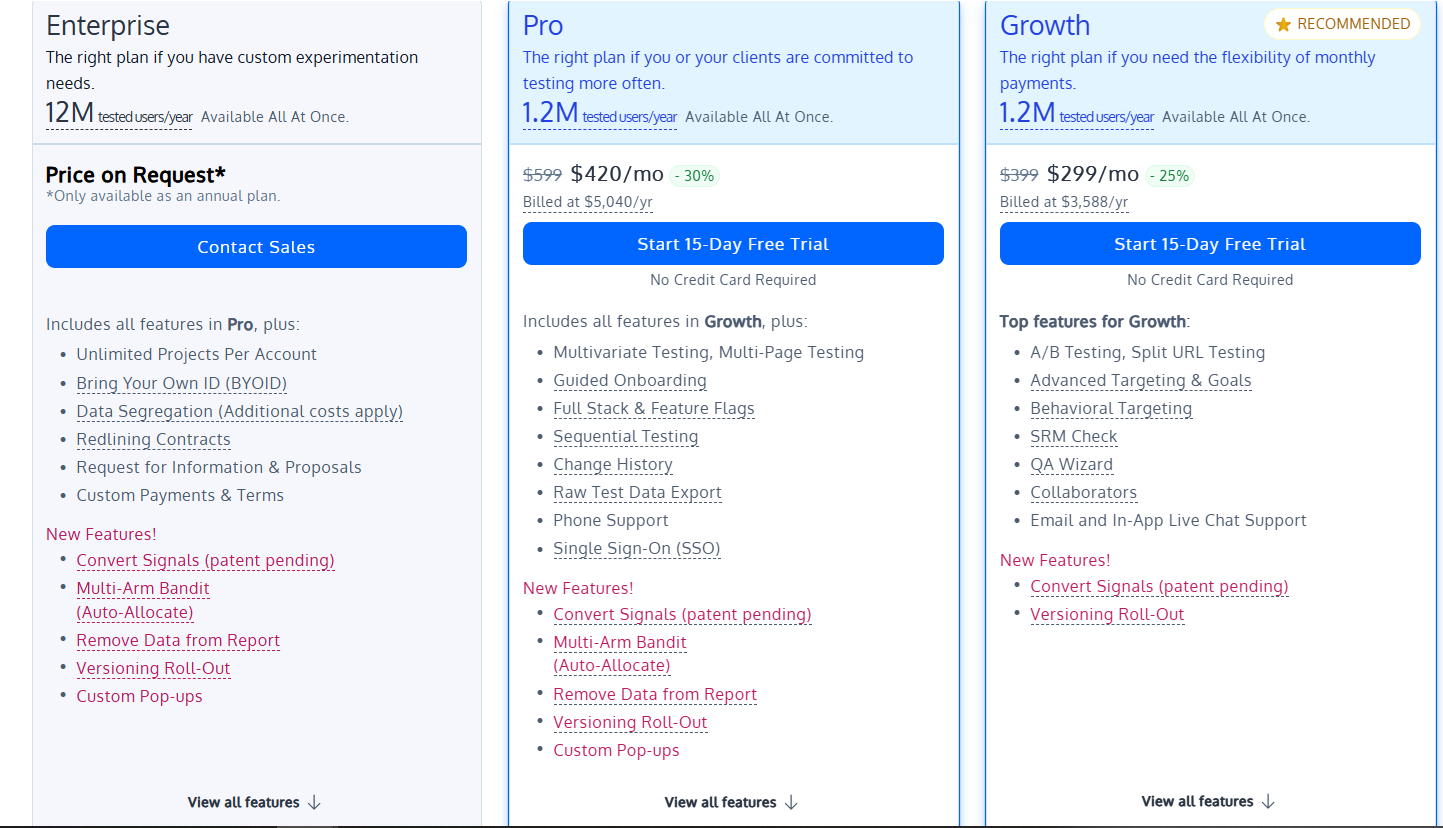Click Data Segregation feature link
Screen dimensions: 1443x828
coord(239,411)
